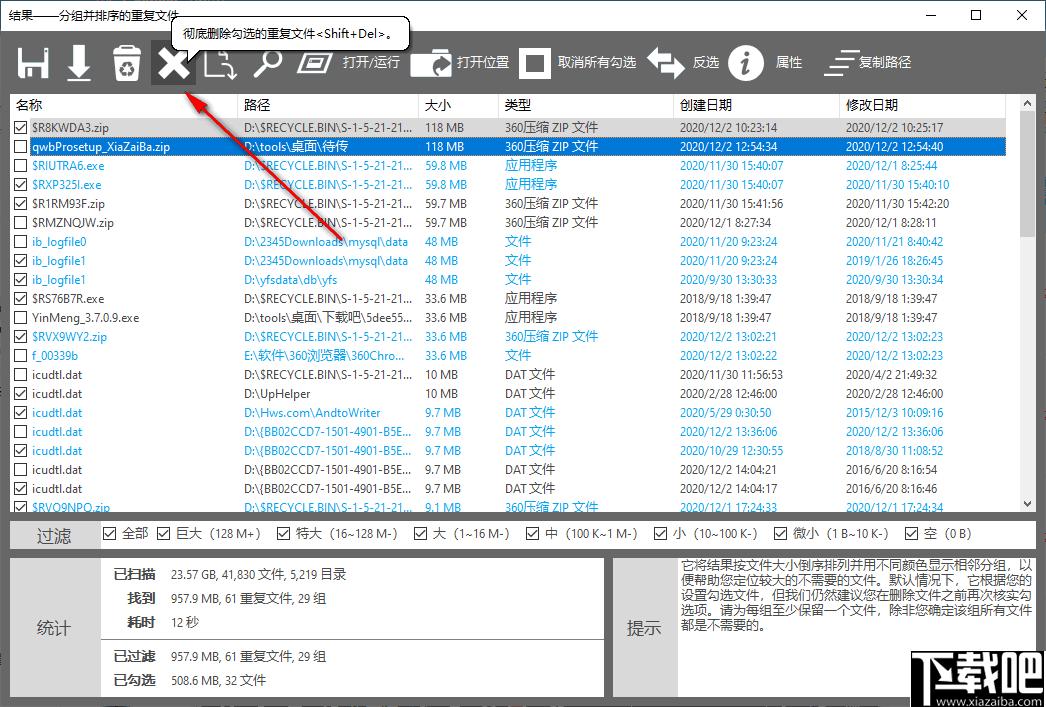Screen dimensions: 1046x707
Task: Click the magnifier search icon
Action: click(x=268, y=63)
